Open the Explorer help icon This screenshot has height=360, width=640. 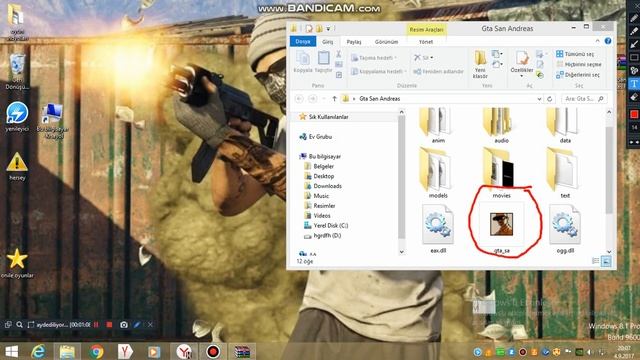[x=608, y=41]
